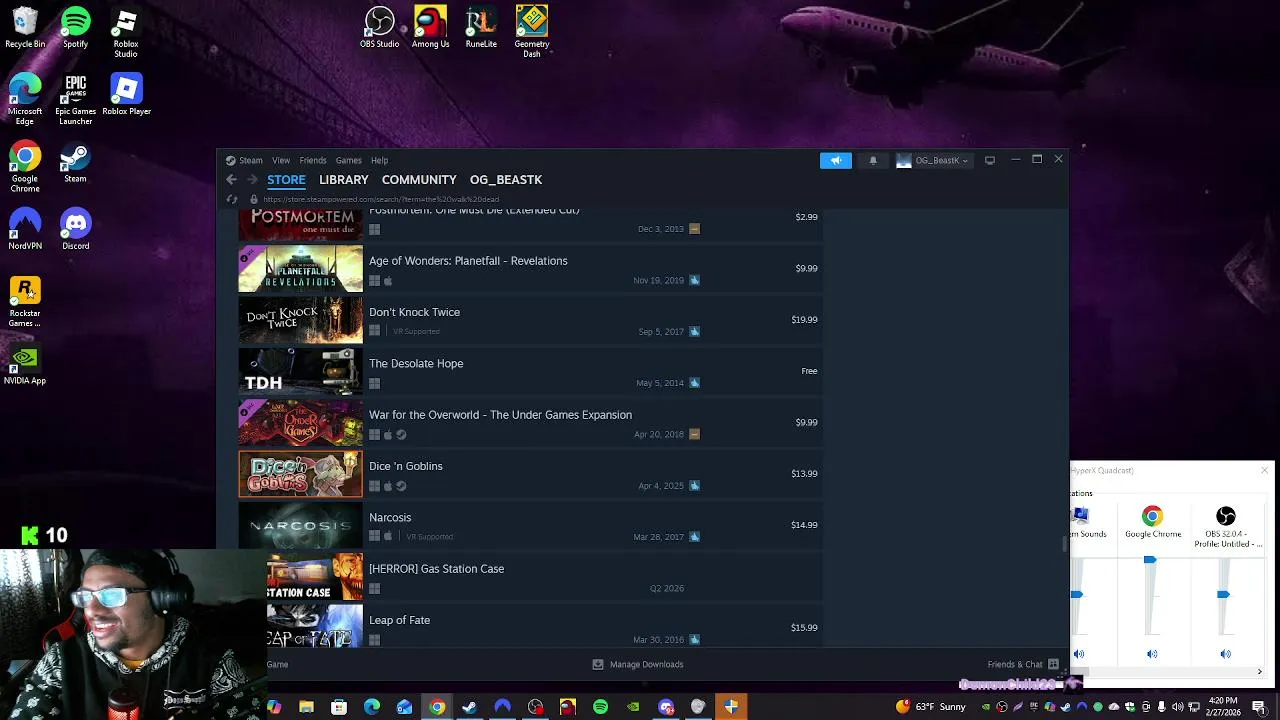Open File Explorer from taskbar
The width and height of the screenshot is (1280, 720).
pyautogui.click(x=306, y=707)
